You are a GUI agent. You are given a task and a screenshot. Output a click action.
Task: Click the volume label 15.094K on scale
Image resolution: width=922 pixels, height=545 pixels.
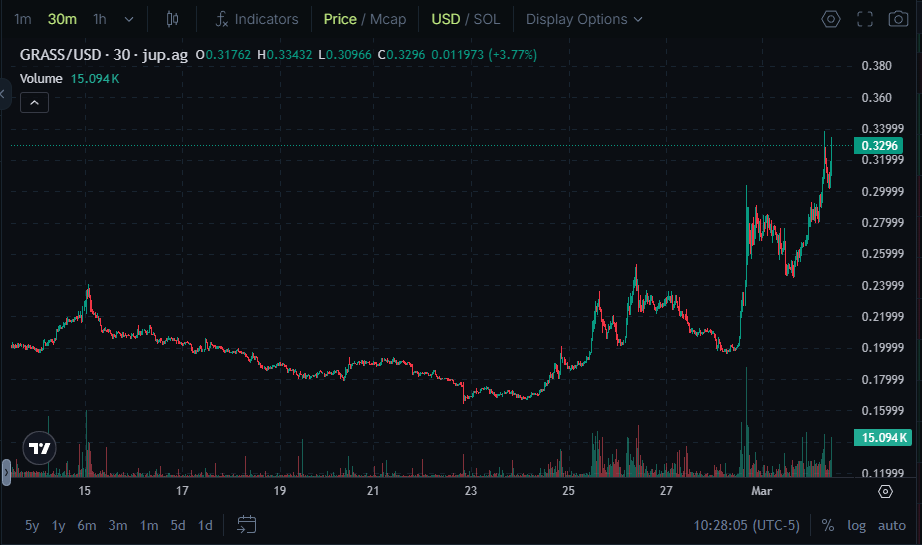tap(883, 438)
